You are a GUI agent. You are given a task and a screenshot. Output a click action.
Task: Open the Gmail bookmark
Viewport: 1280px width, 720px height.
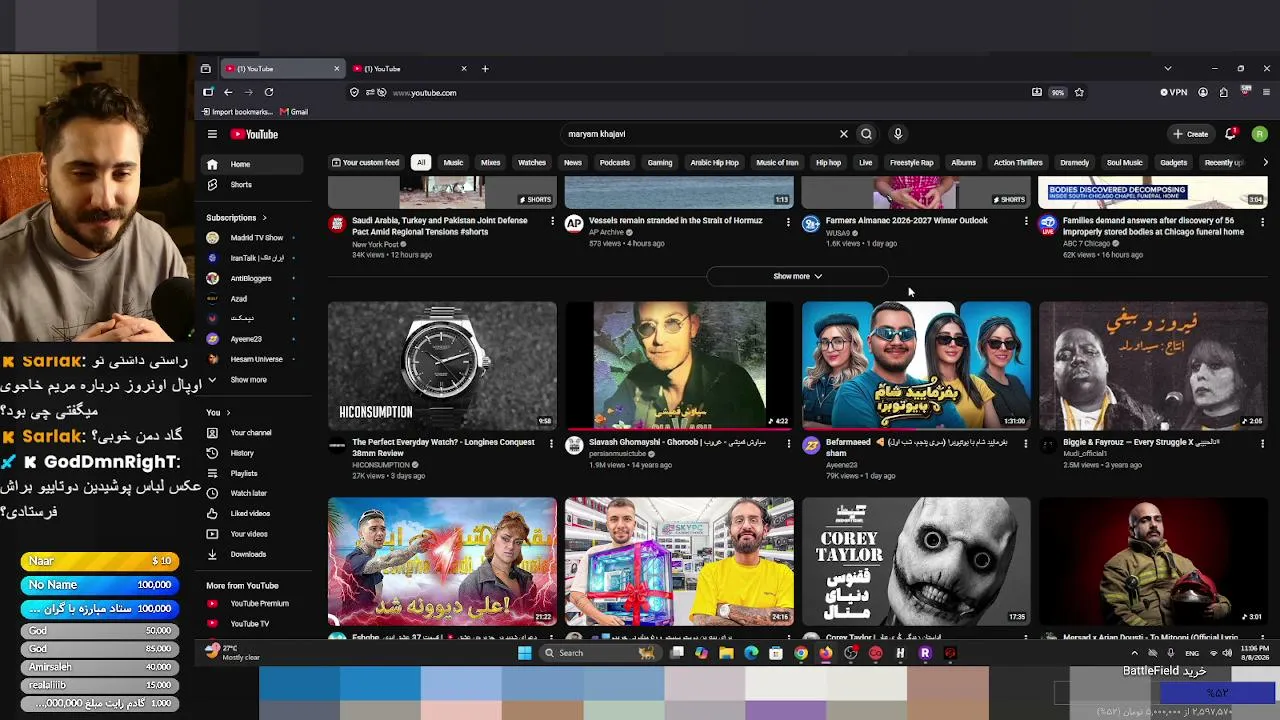coord(294,112)
